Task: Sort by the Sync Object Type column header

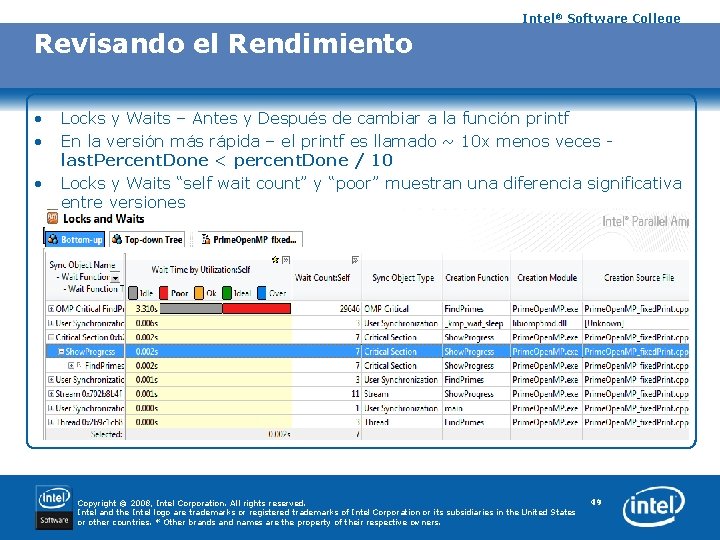Action: pyautogui.click(x=403, y=277)
